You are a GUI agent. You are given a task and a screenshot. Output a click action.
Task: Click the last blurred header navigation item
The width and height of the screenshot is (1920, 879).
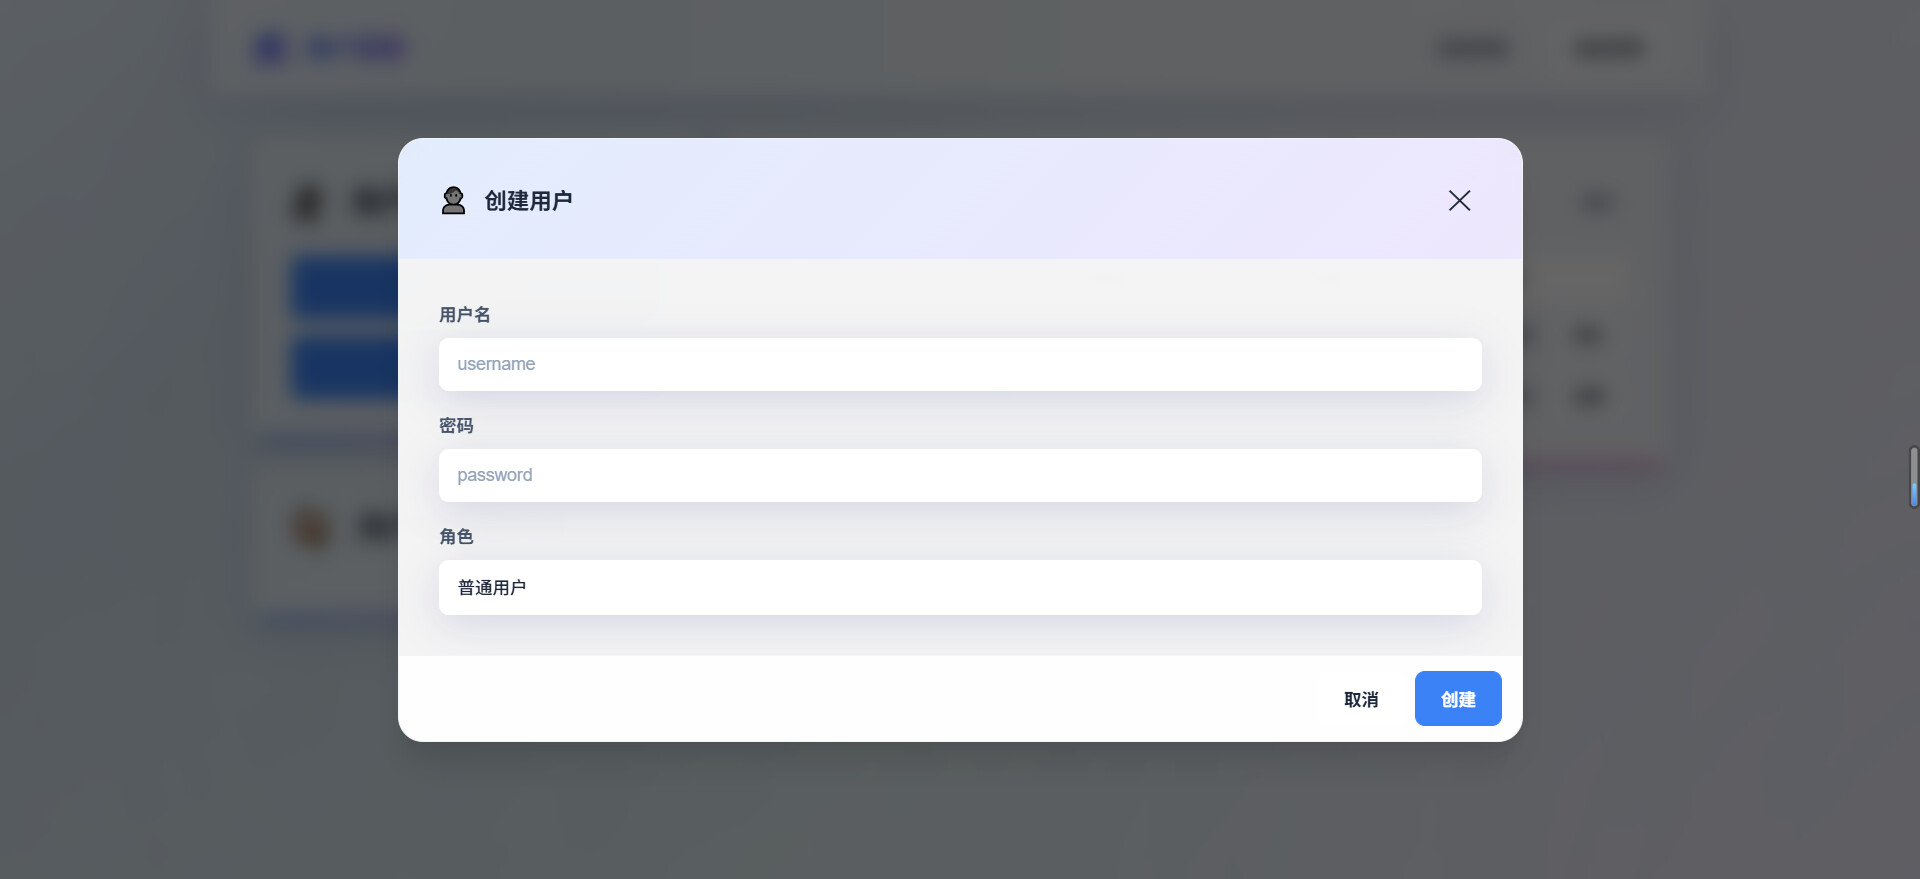point(1609,48)
